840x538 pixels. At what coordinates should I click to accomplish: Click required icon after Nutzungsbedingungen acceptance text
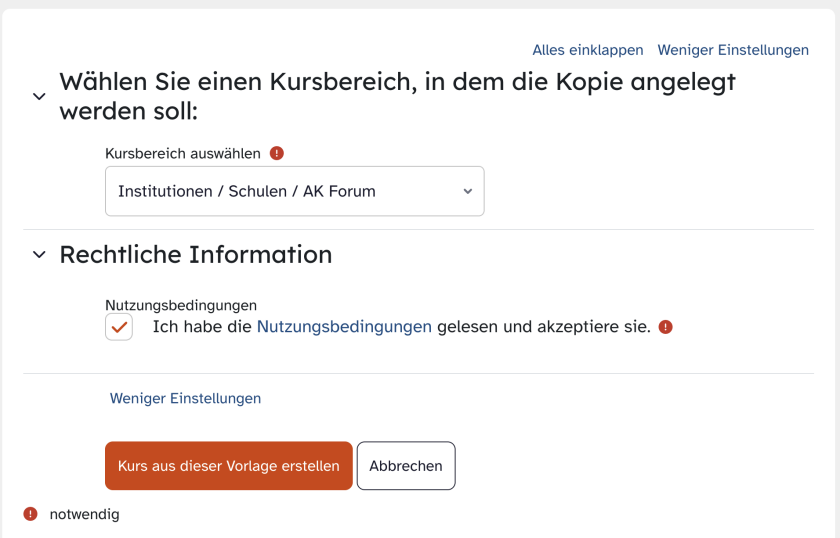click(665, 327)
